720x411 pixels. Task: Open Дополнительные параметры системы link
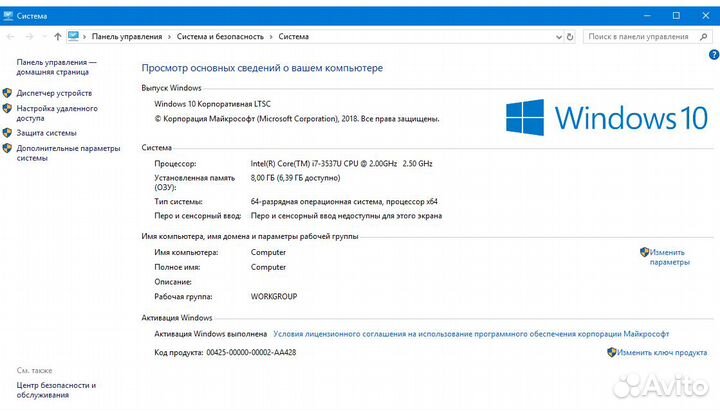click(x=68, y=153)
